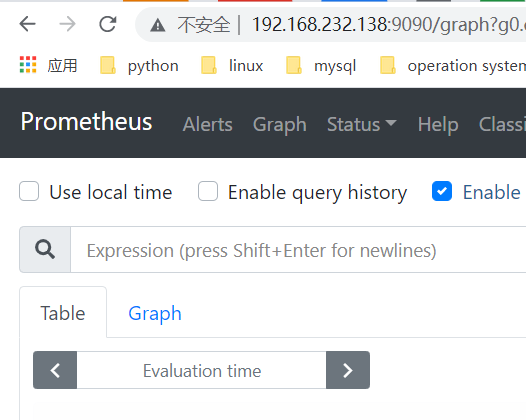Click the not-secure warning triangle icon

(158, 25)
